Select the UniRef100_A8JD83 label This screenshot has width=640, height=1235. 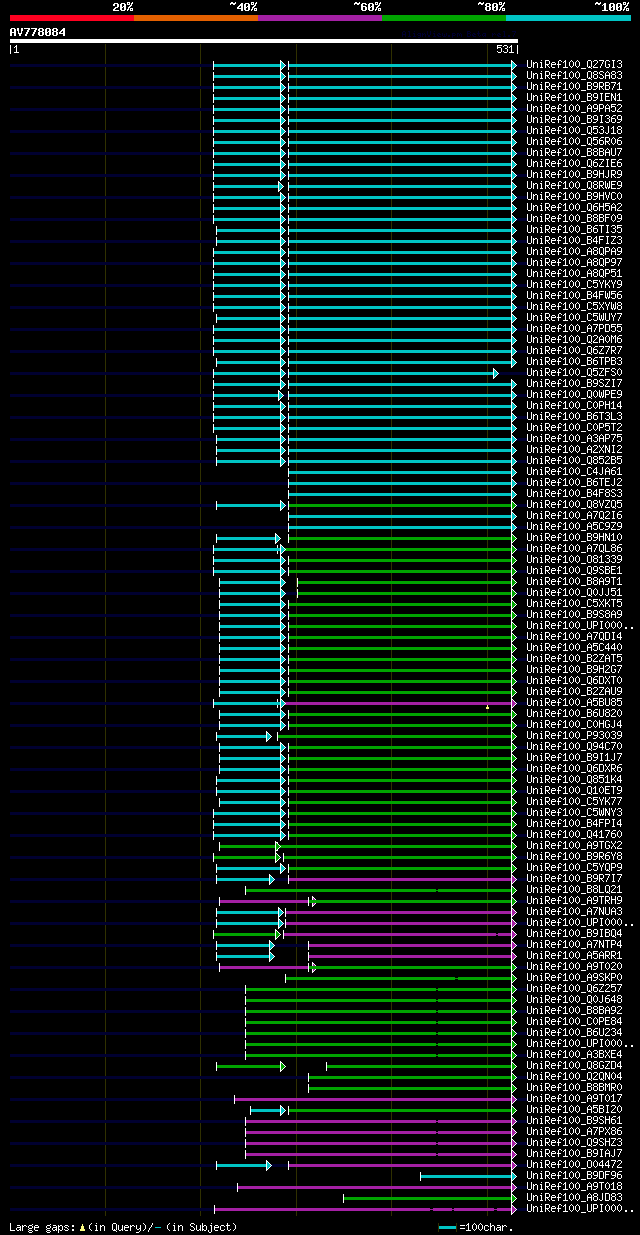coord(574,1197)
